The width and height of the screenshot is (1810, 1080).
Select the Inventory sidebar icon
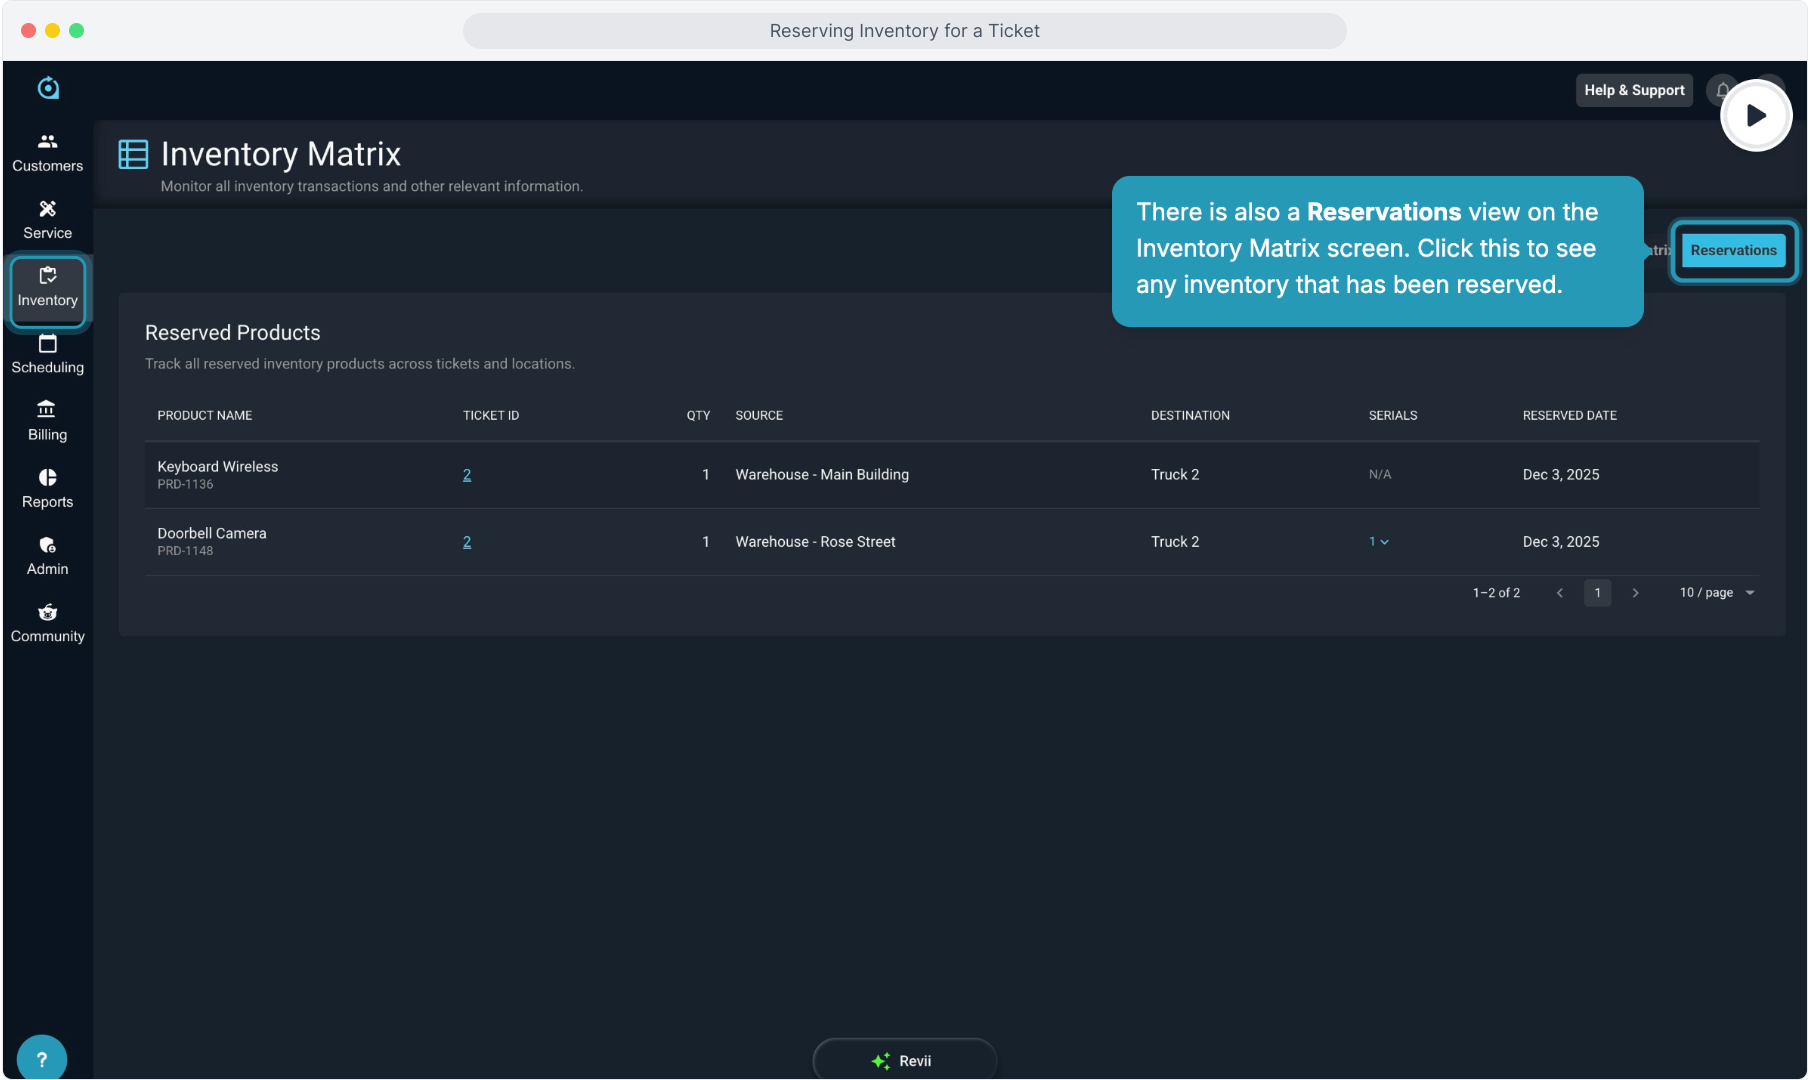(x=47, y=288)
